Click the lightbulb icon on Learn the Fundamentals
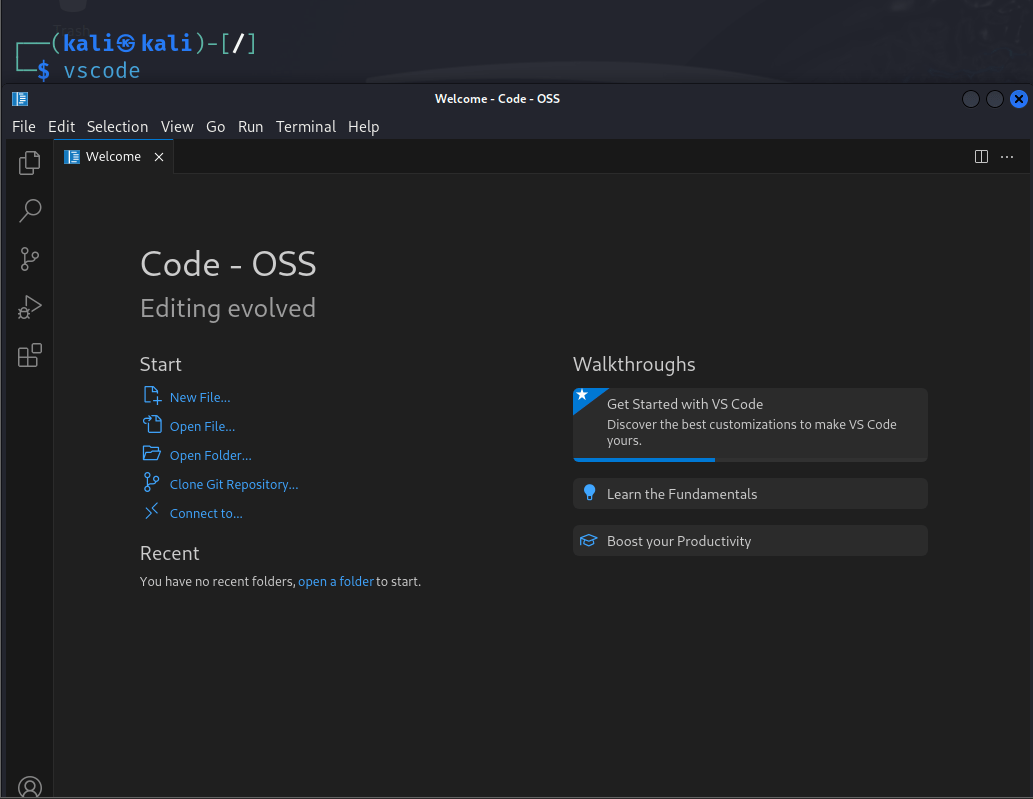 coord(589,493)
